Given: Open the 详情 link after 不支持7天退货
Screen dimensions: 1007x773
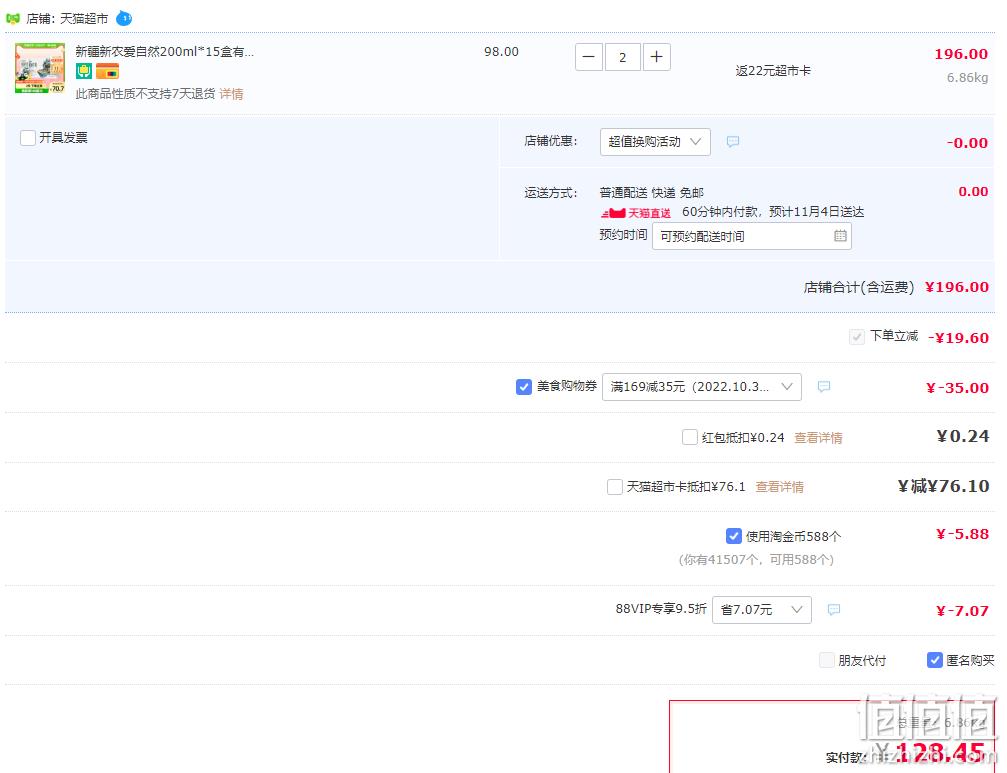Looking at the screenshot, I should click(231, 94).
